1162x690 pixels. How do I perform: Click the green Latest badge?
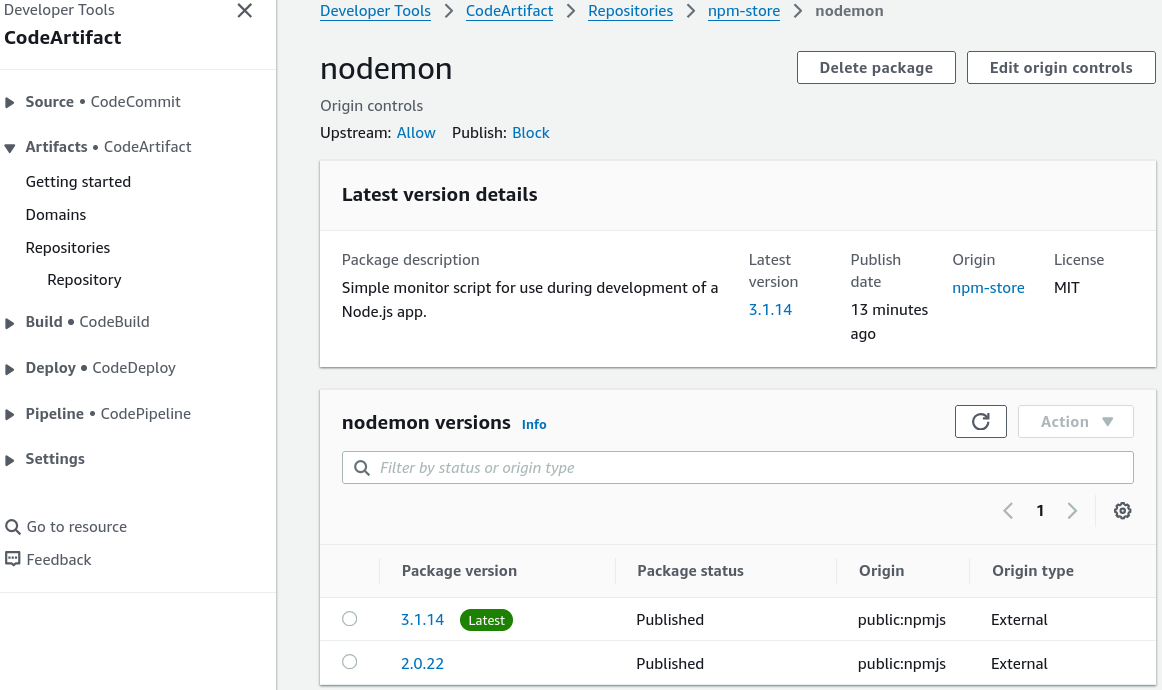(486, 620)
